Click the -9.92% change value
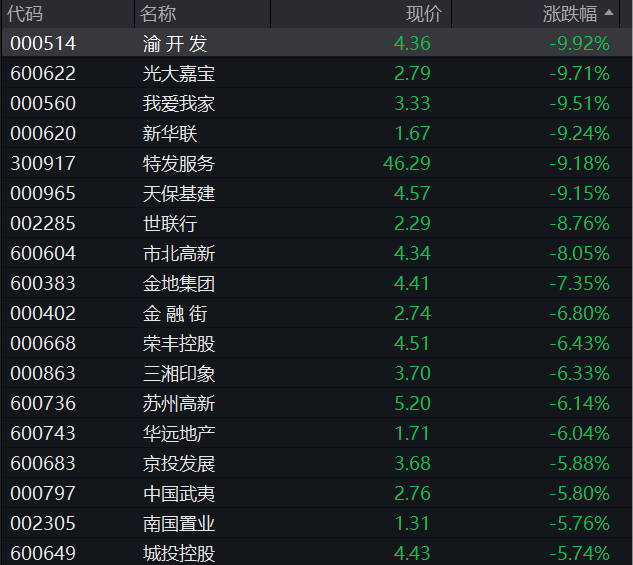 580,44
